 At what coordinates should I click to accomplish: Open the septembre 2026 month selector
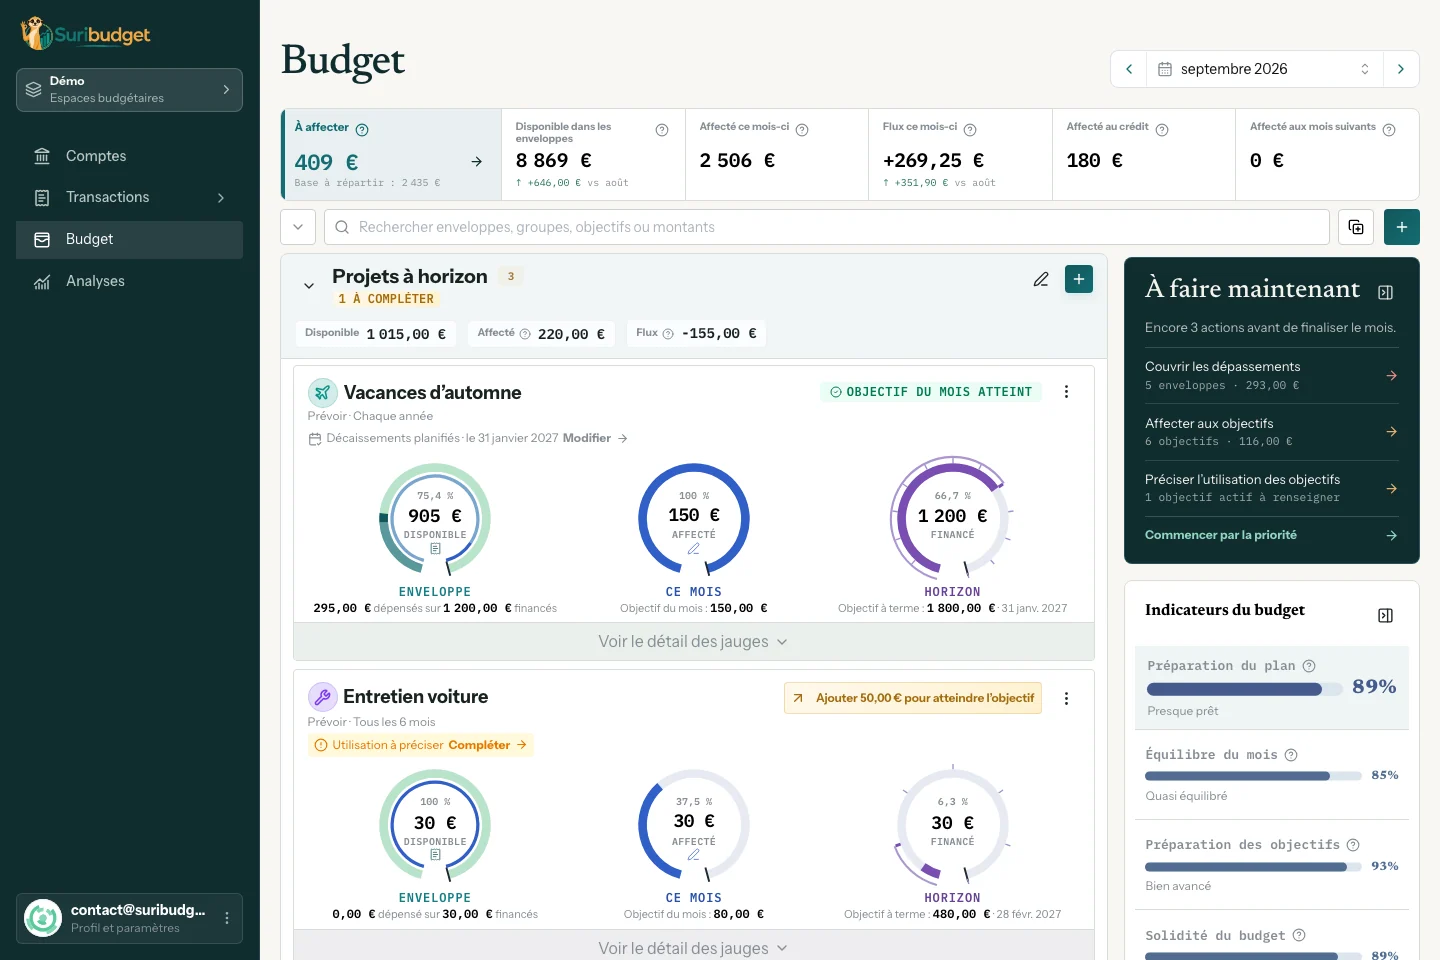[x=1265, y=69]
